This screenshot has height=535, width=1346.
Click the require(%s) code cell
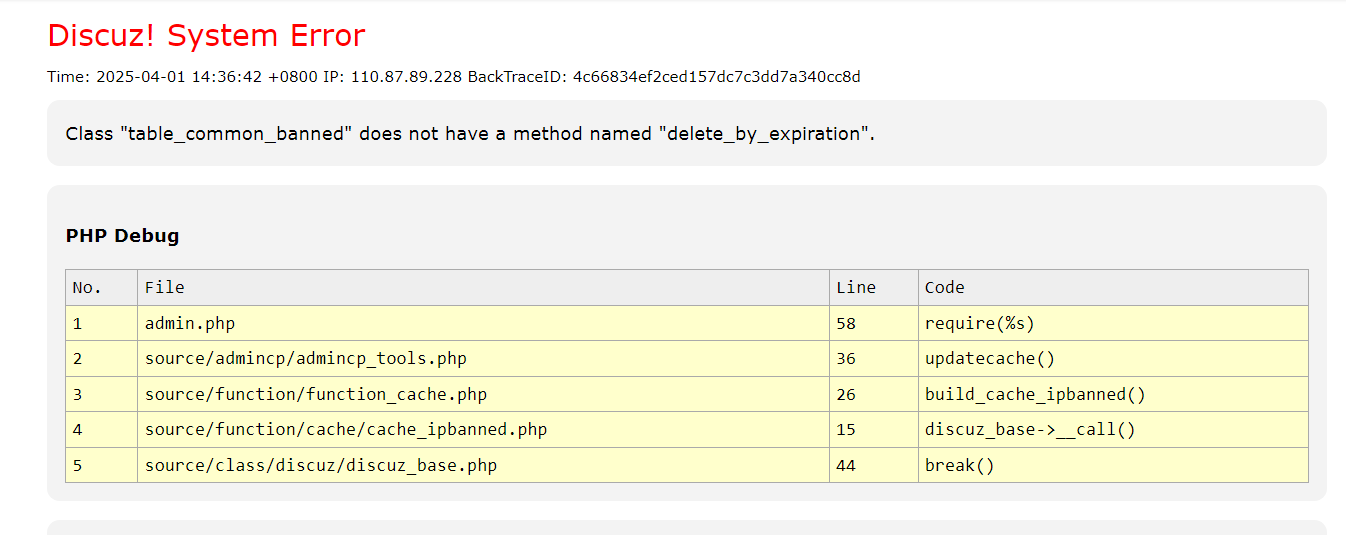[1113, 323]
